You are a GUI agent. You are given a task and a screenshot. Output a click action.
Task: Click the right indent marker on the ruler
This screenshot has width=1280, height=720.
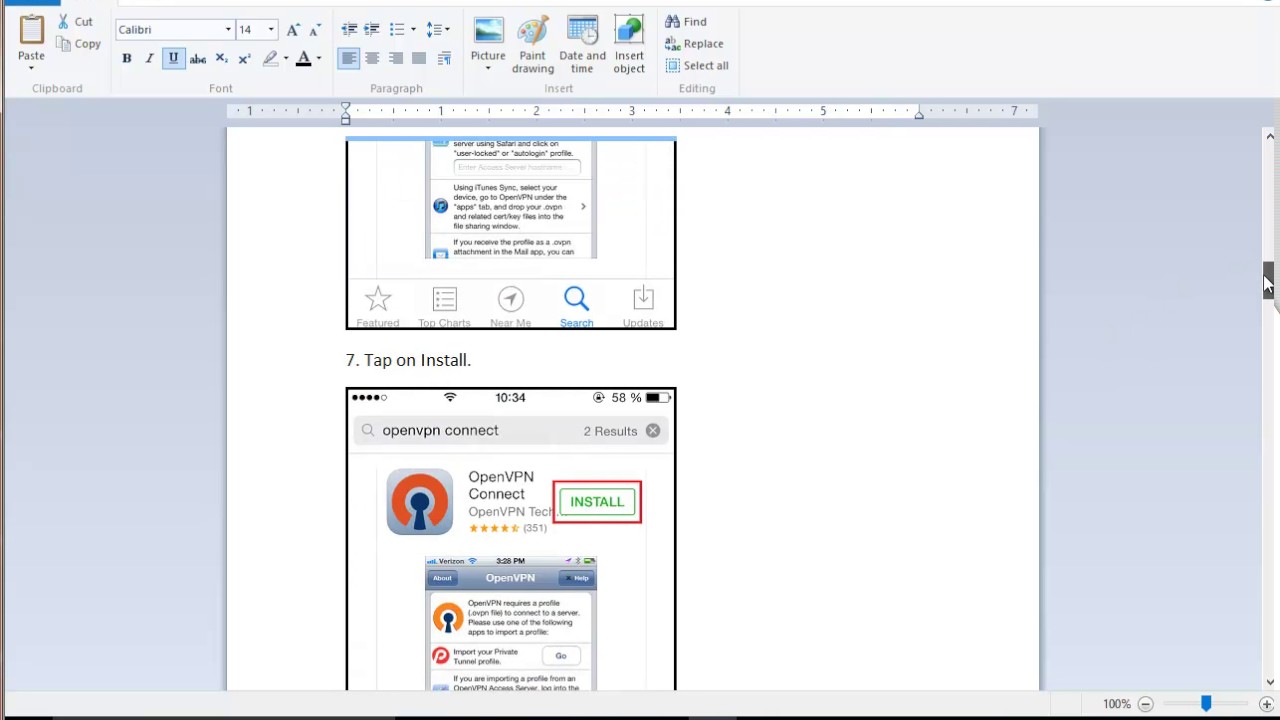pyautogui.click(x=919, y=115)
